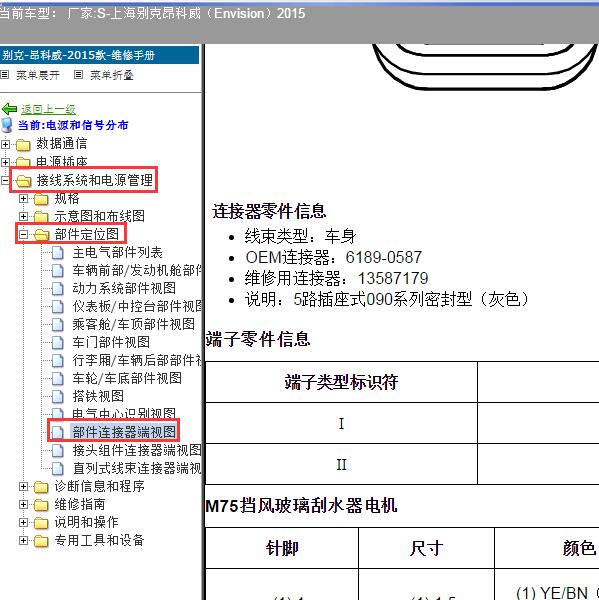Expand the 说明和操作 node

[x=23, y=522]
